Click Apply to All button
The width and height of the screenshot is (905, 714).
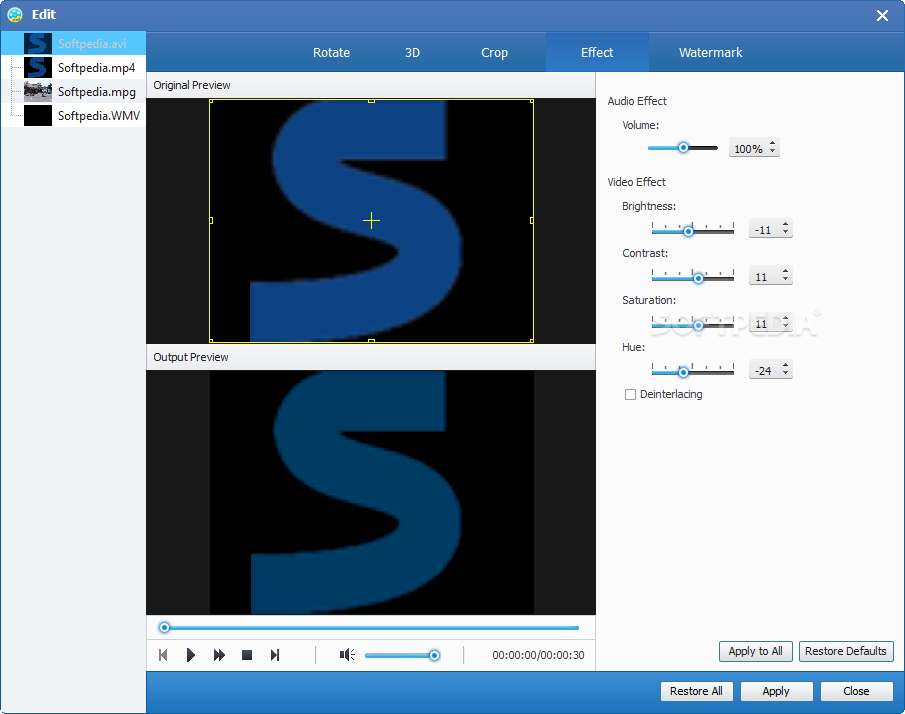[756, 651]
